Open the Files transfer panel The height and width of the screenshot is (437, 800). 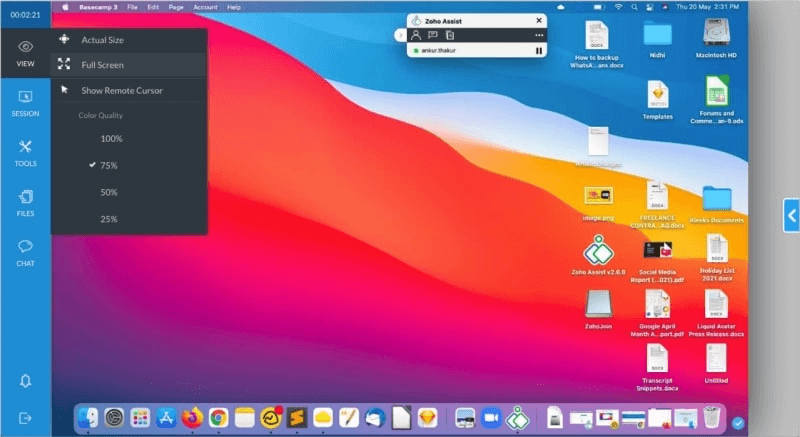(25, 201)
